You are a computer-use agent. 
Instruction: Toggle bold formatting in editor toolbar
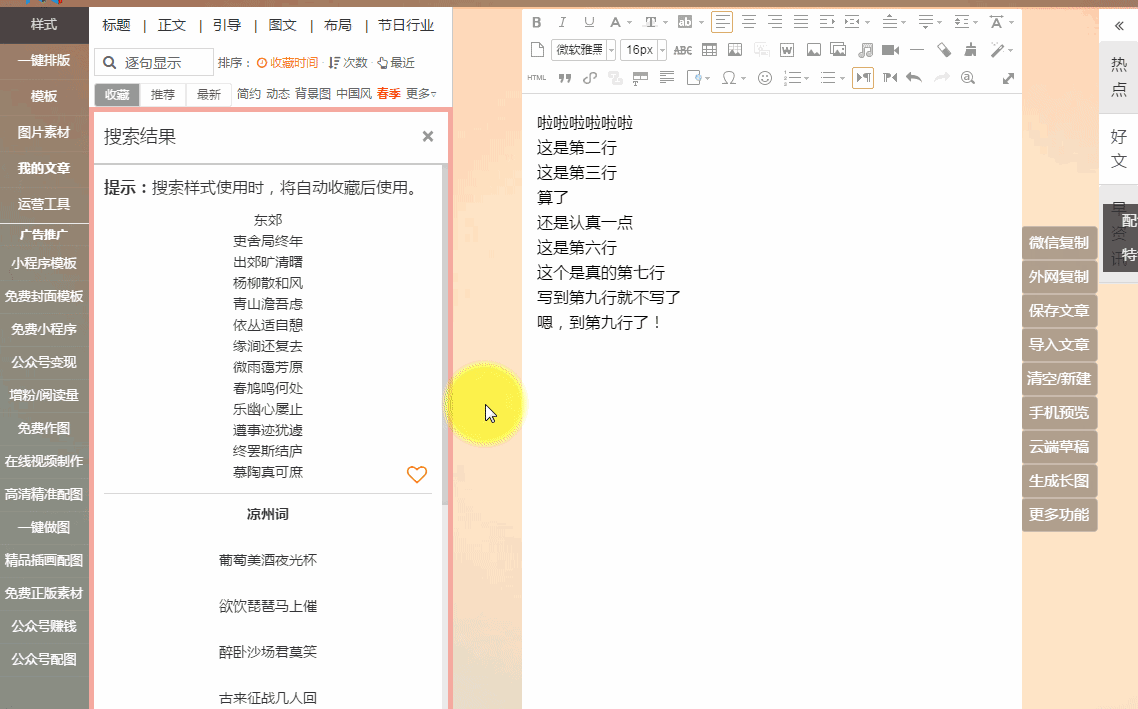point(537,22)
